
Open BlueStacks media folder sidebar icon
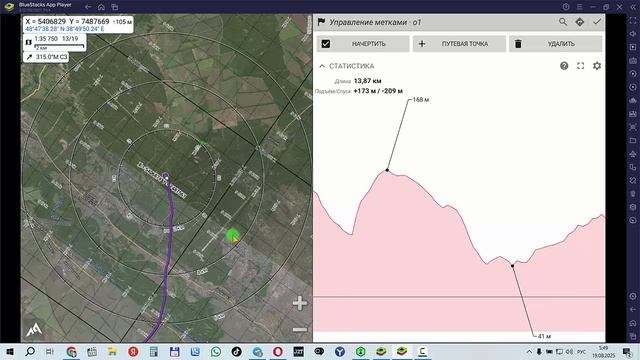click(633, 140)
